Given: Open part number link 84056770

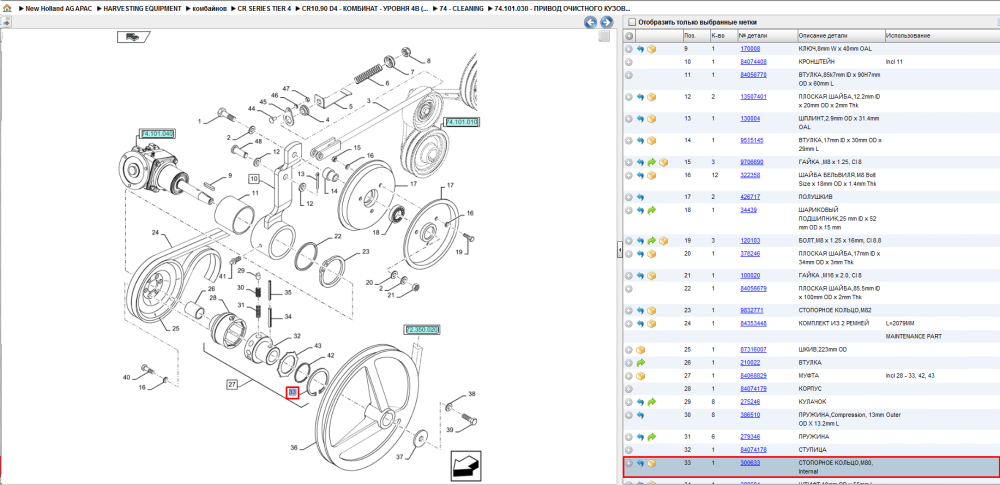Looking at the screenshot, I should (x=753, y=75).
